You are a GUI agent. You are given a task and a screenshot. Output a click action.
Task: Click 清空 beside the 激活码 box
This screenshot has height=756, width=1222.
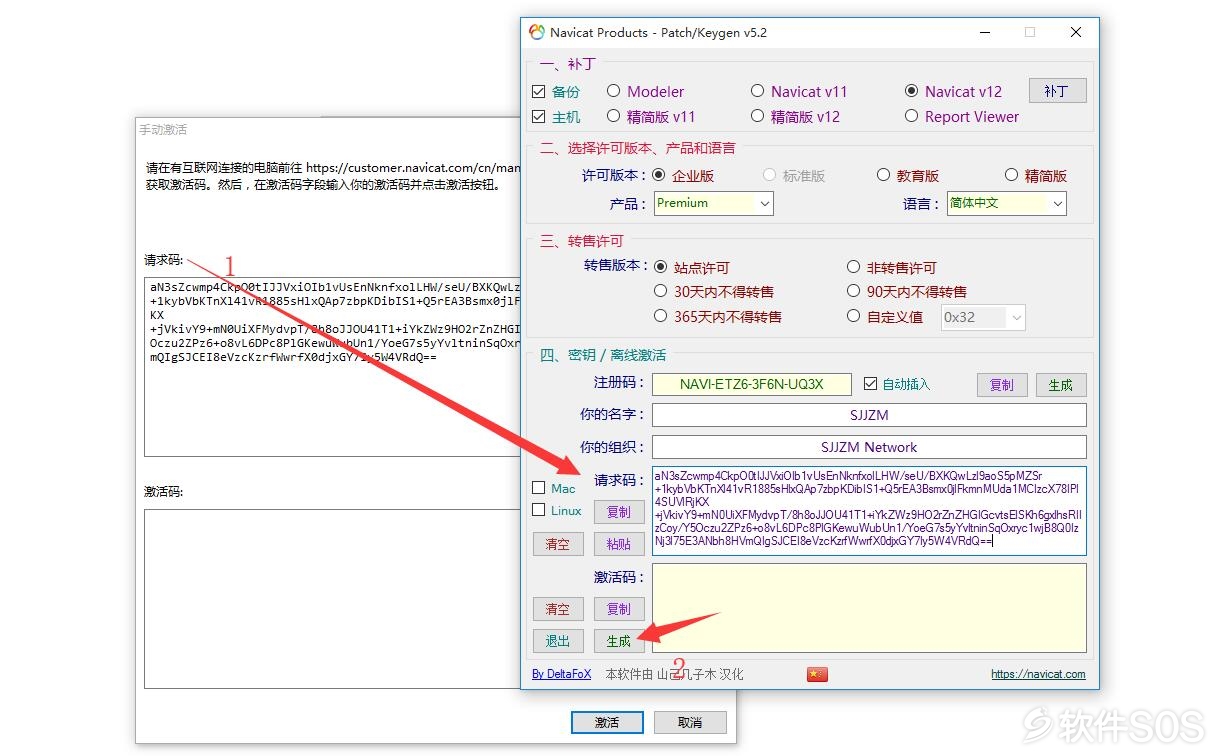coord(557,609)
